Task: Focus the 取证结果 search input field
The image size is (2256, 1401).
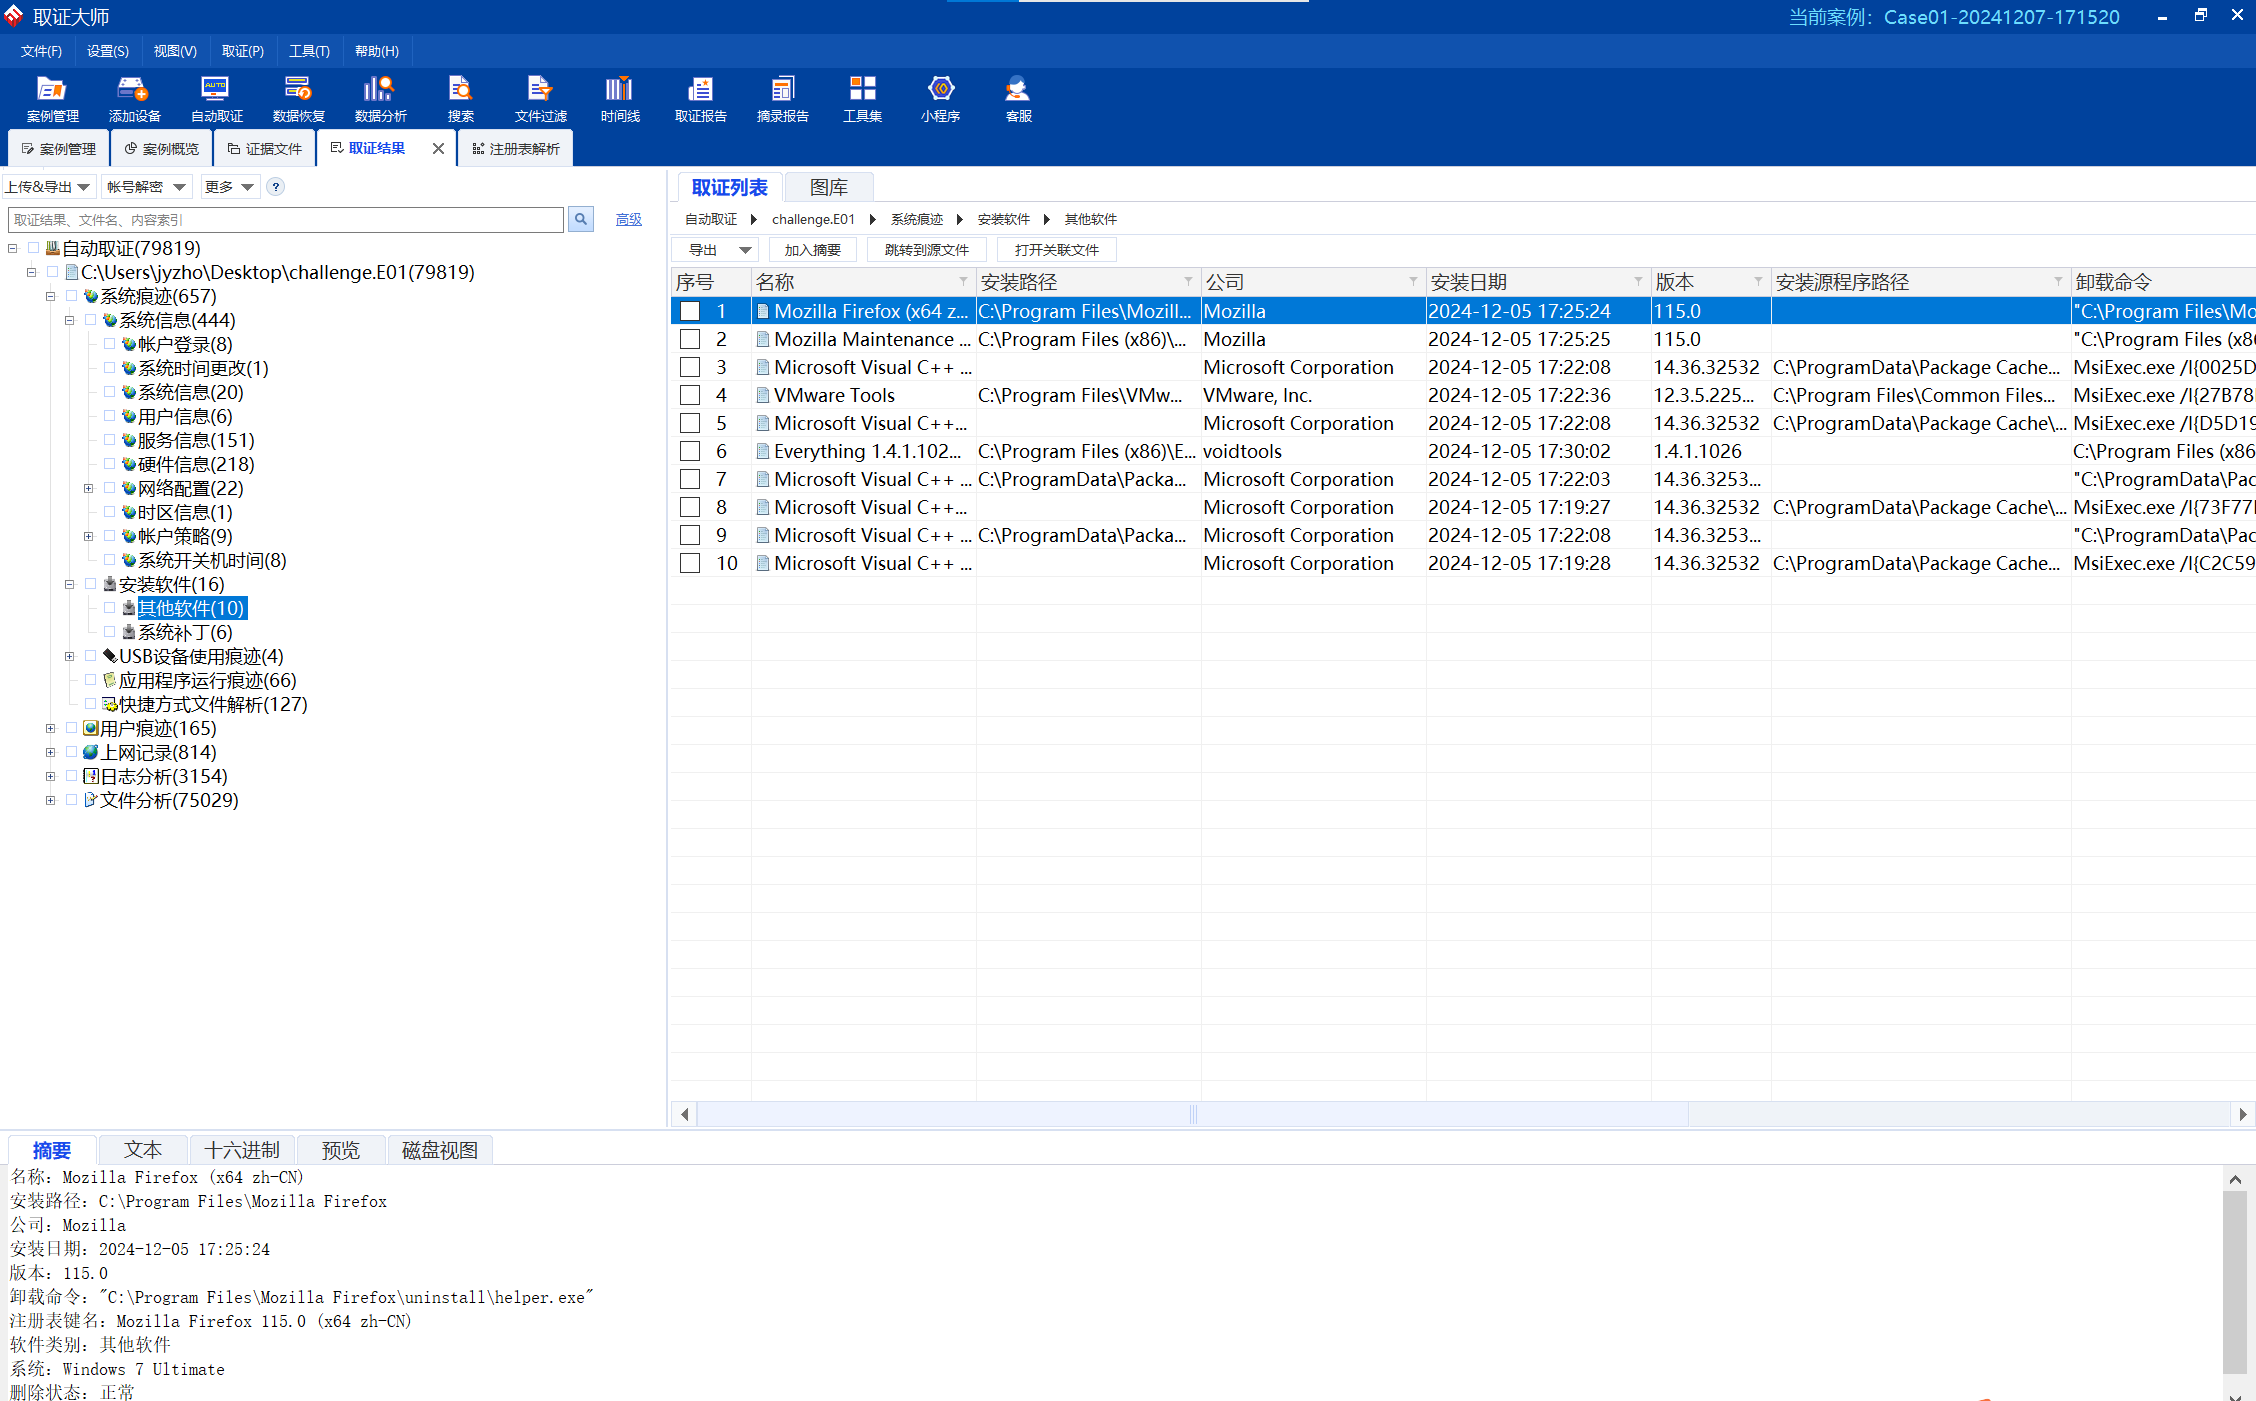Action: [286, 219]
